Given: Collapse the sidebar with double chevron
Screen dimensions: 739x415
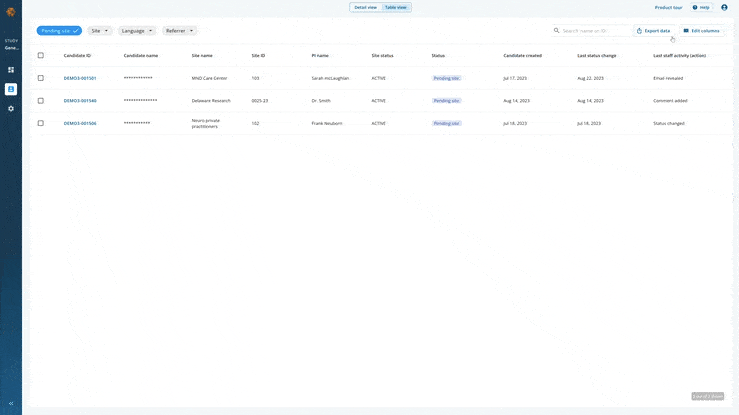Looking at the screenshot, I should click(11, 404).
